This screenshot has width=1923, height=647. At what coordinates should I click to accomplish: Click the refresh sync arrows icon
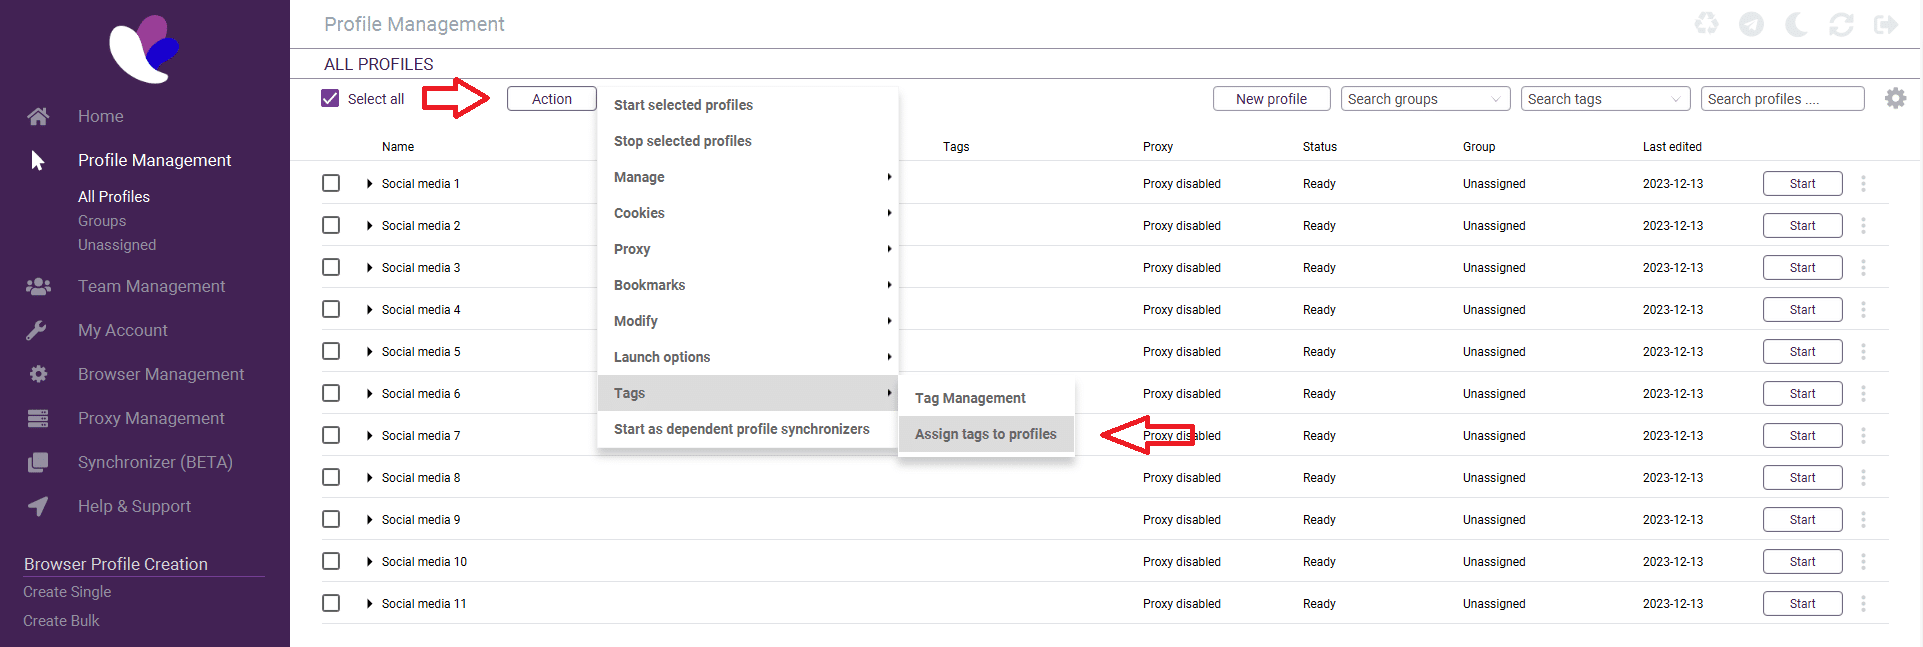1841,24
